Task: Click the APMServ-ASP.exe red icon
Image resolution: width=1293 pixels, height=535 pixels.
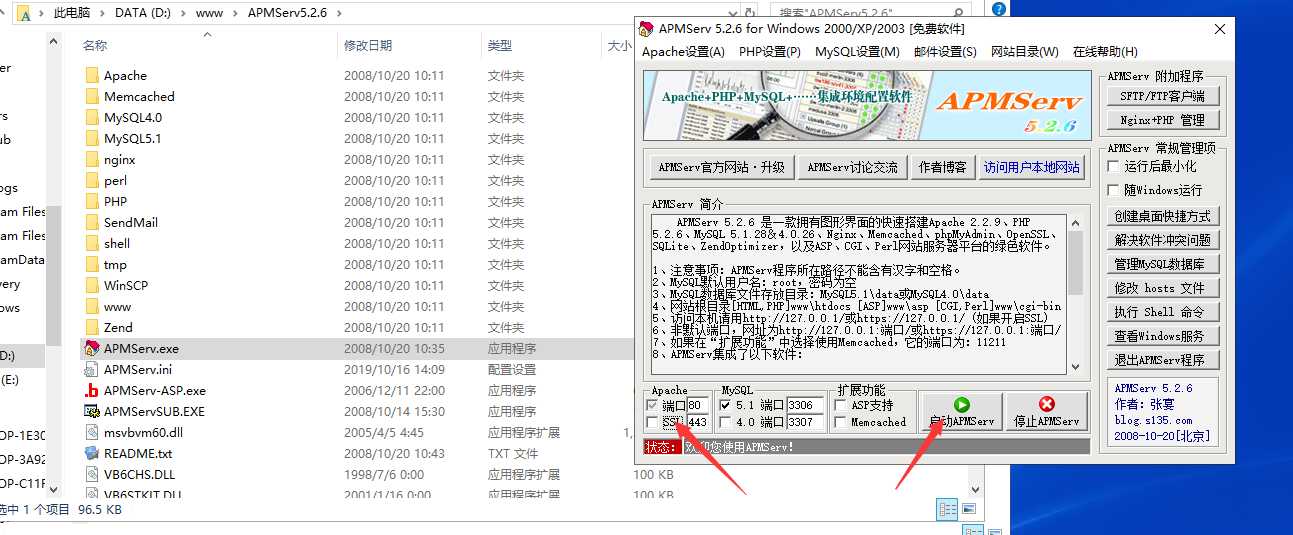Action: click(x=92, y=390)
